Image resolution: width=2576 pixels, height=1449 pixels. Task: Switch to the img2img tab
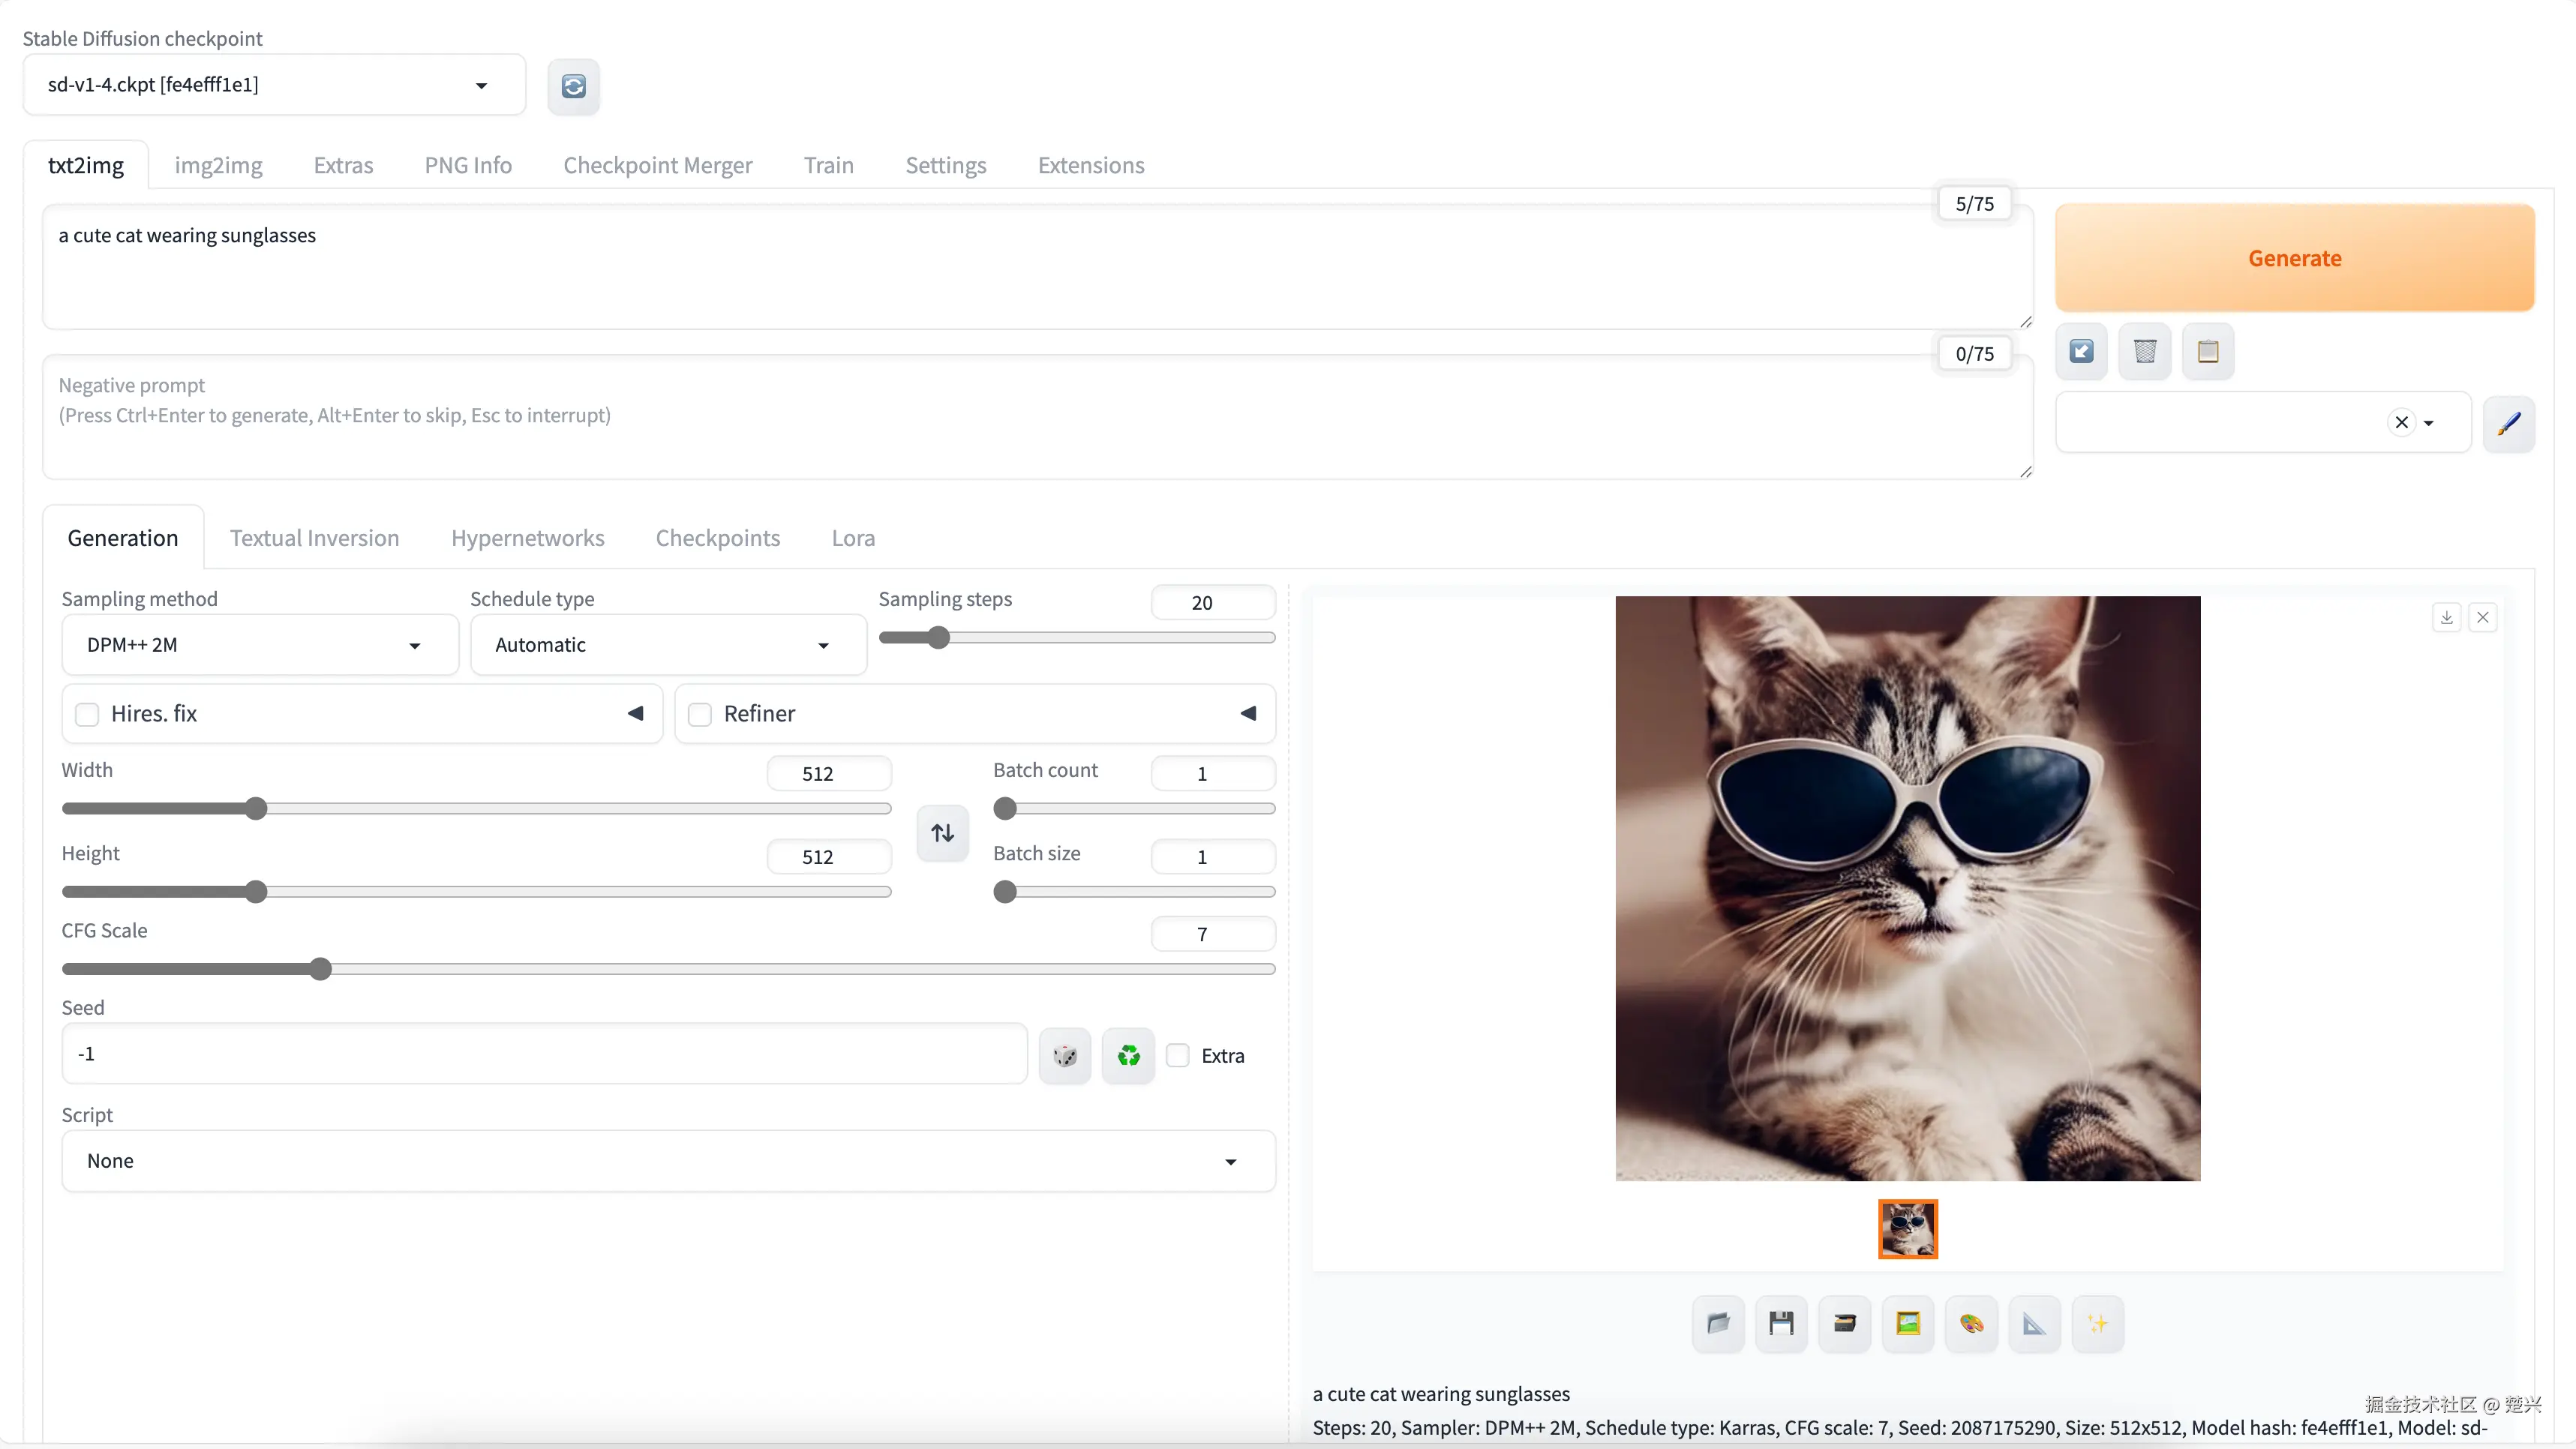click(x=218, y=165)
